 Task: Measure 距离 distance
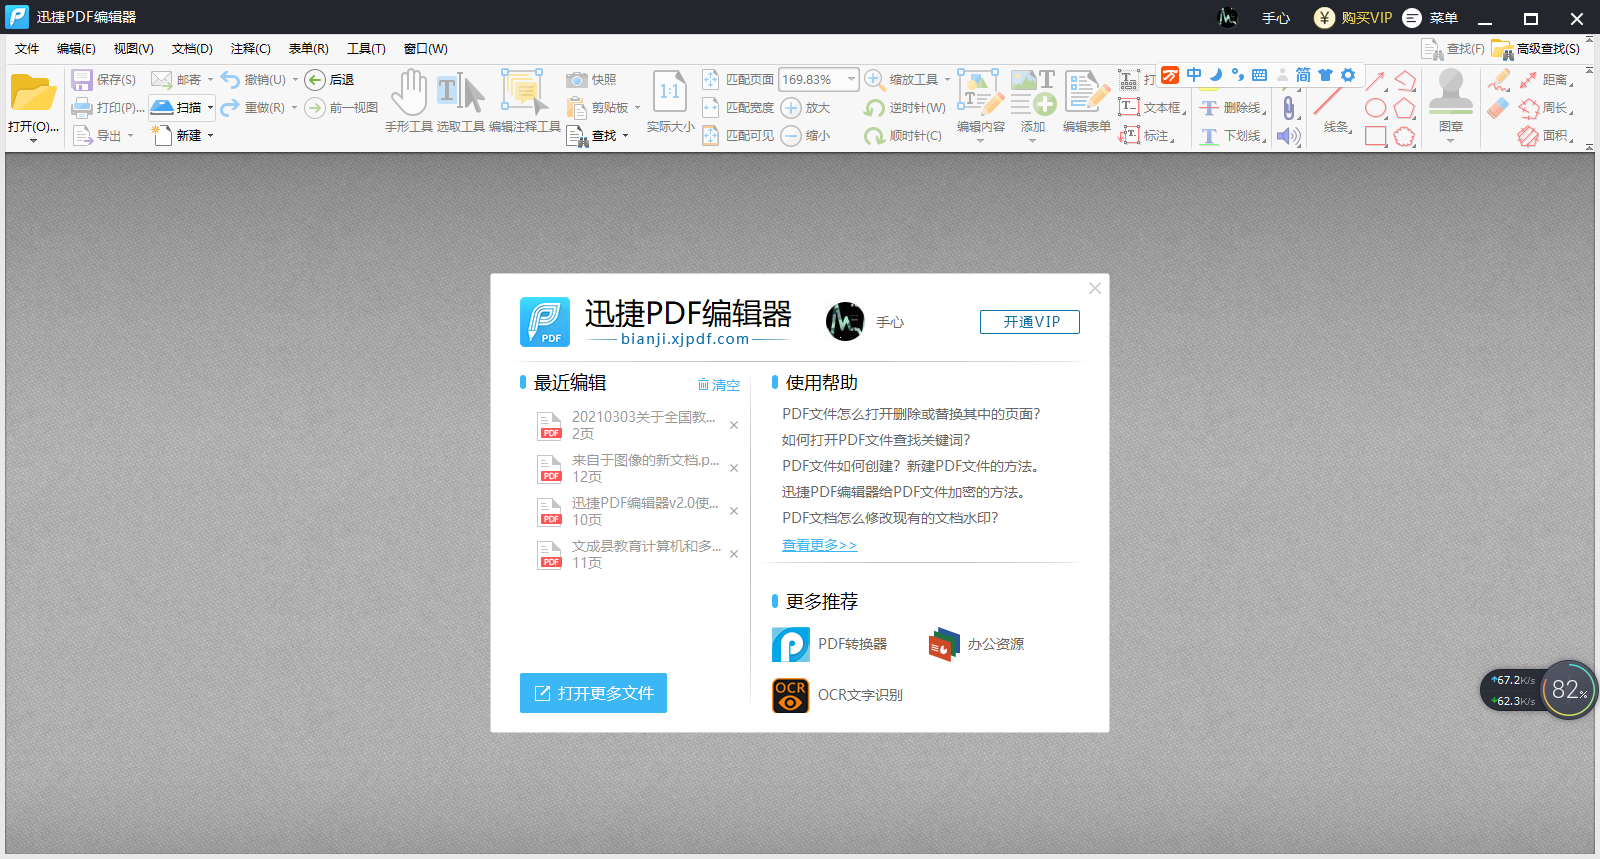[1545, 80]
